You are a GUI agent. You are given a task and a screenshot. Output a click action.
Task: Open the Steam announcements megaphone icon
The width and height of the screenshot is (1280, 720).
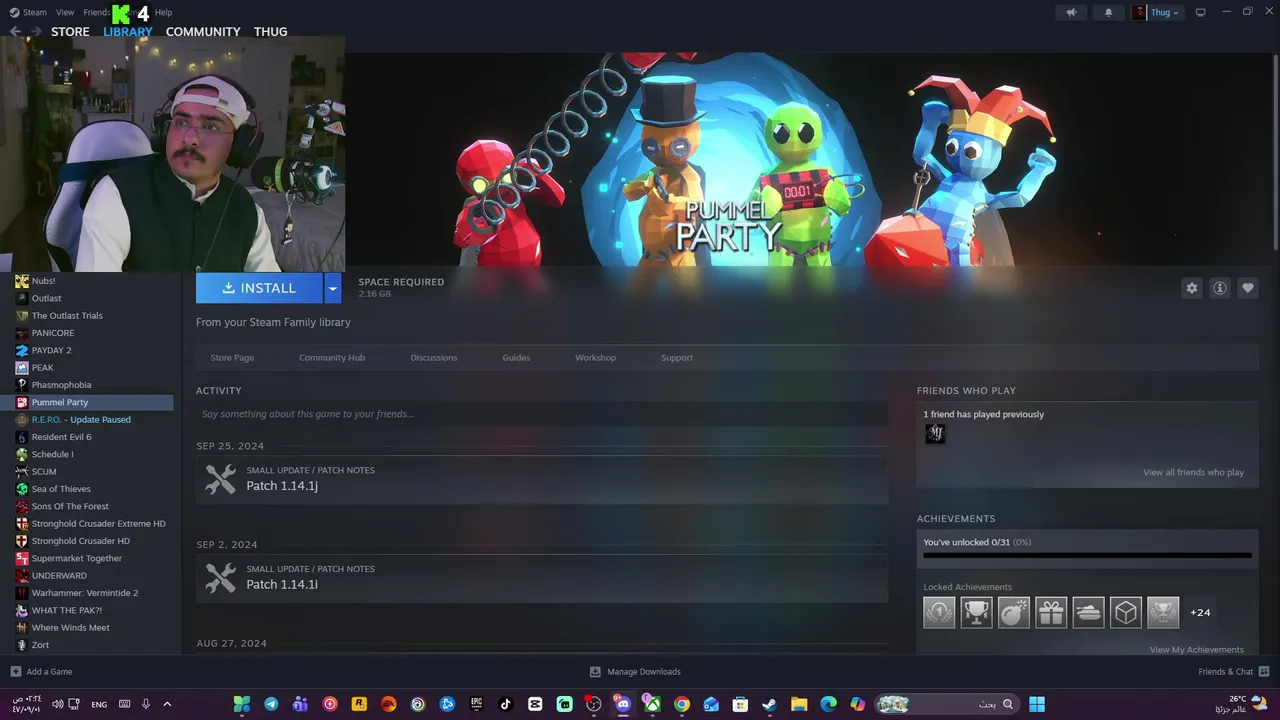coord(1071,12)
